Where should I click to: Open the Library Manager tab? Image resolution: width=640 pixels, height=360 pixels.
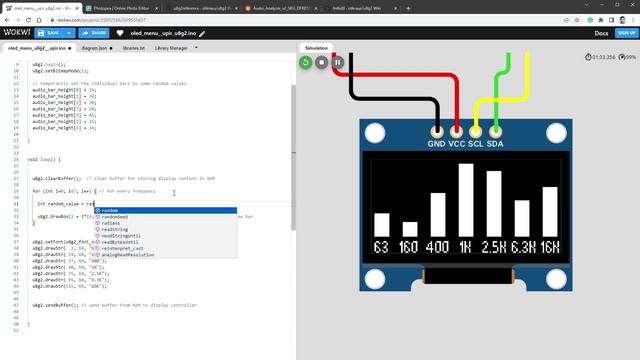pyautogui.click(x=171, y=48)
